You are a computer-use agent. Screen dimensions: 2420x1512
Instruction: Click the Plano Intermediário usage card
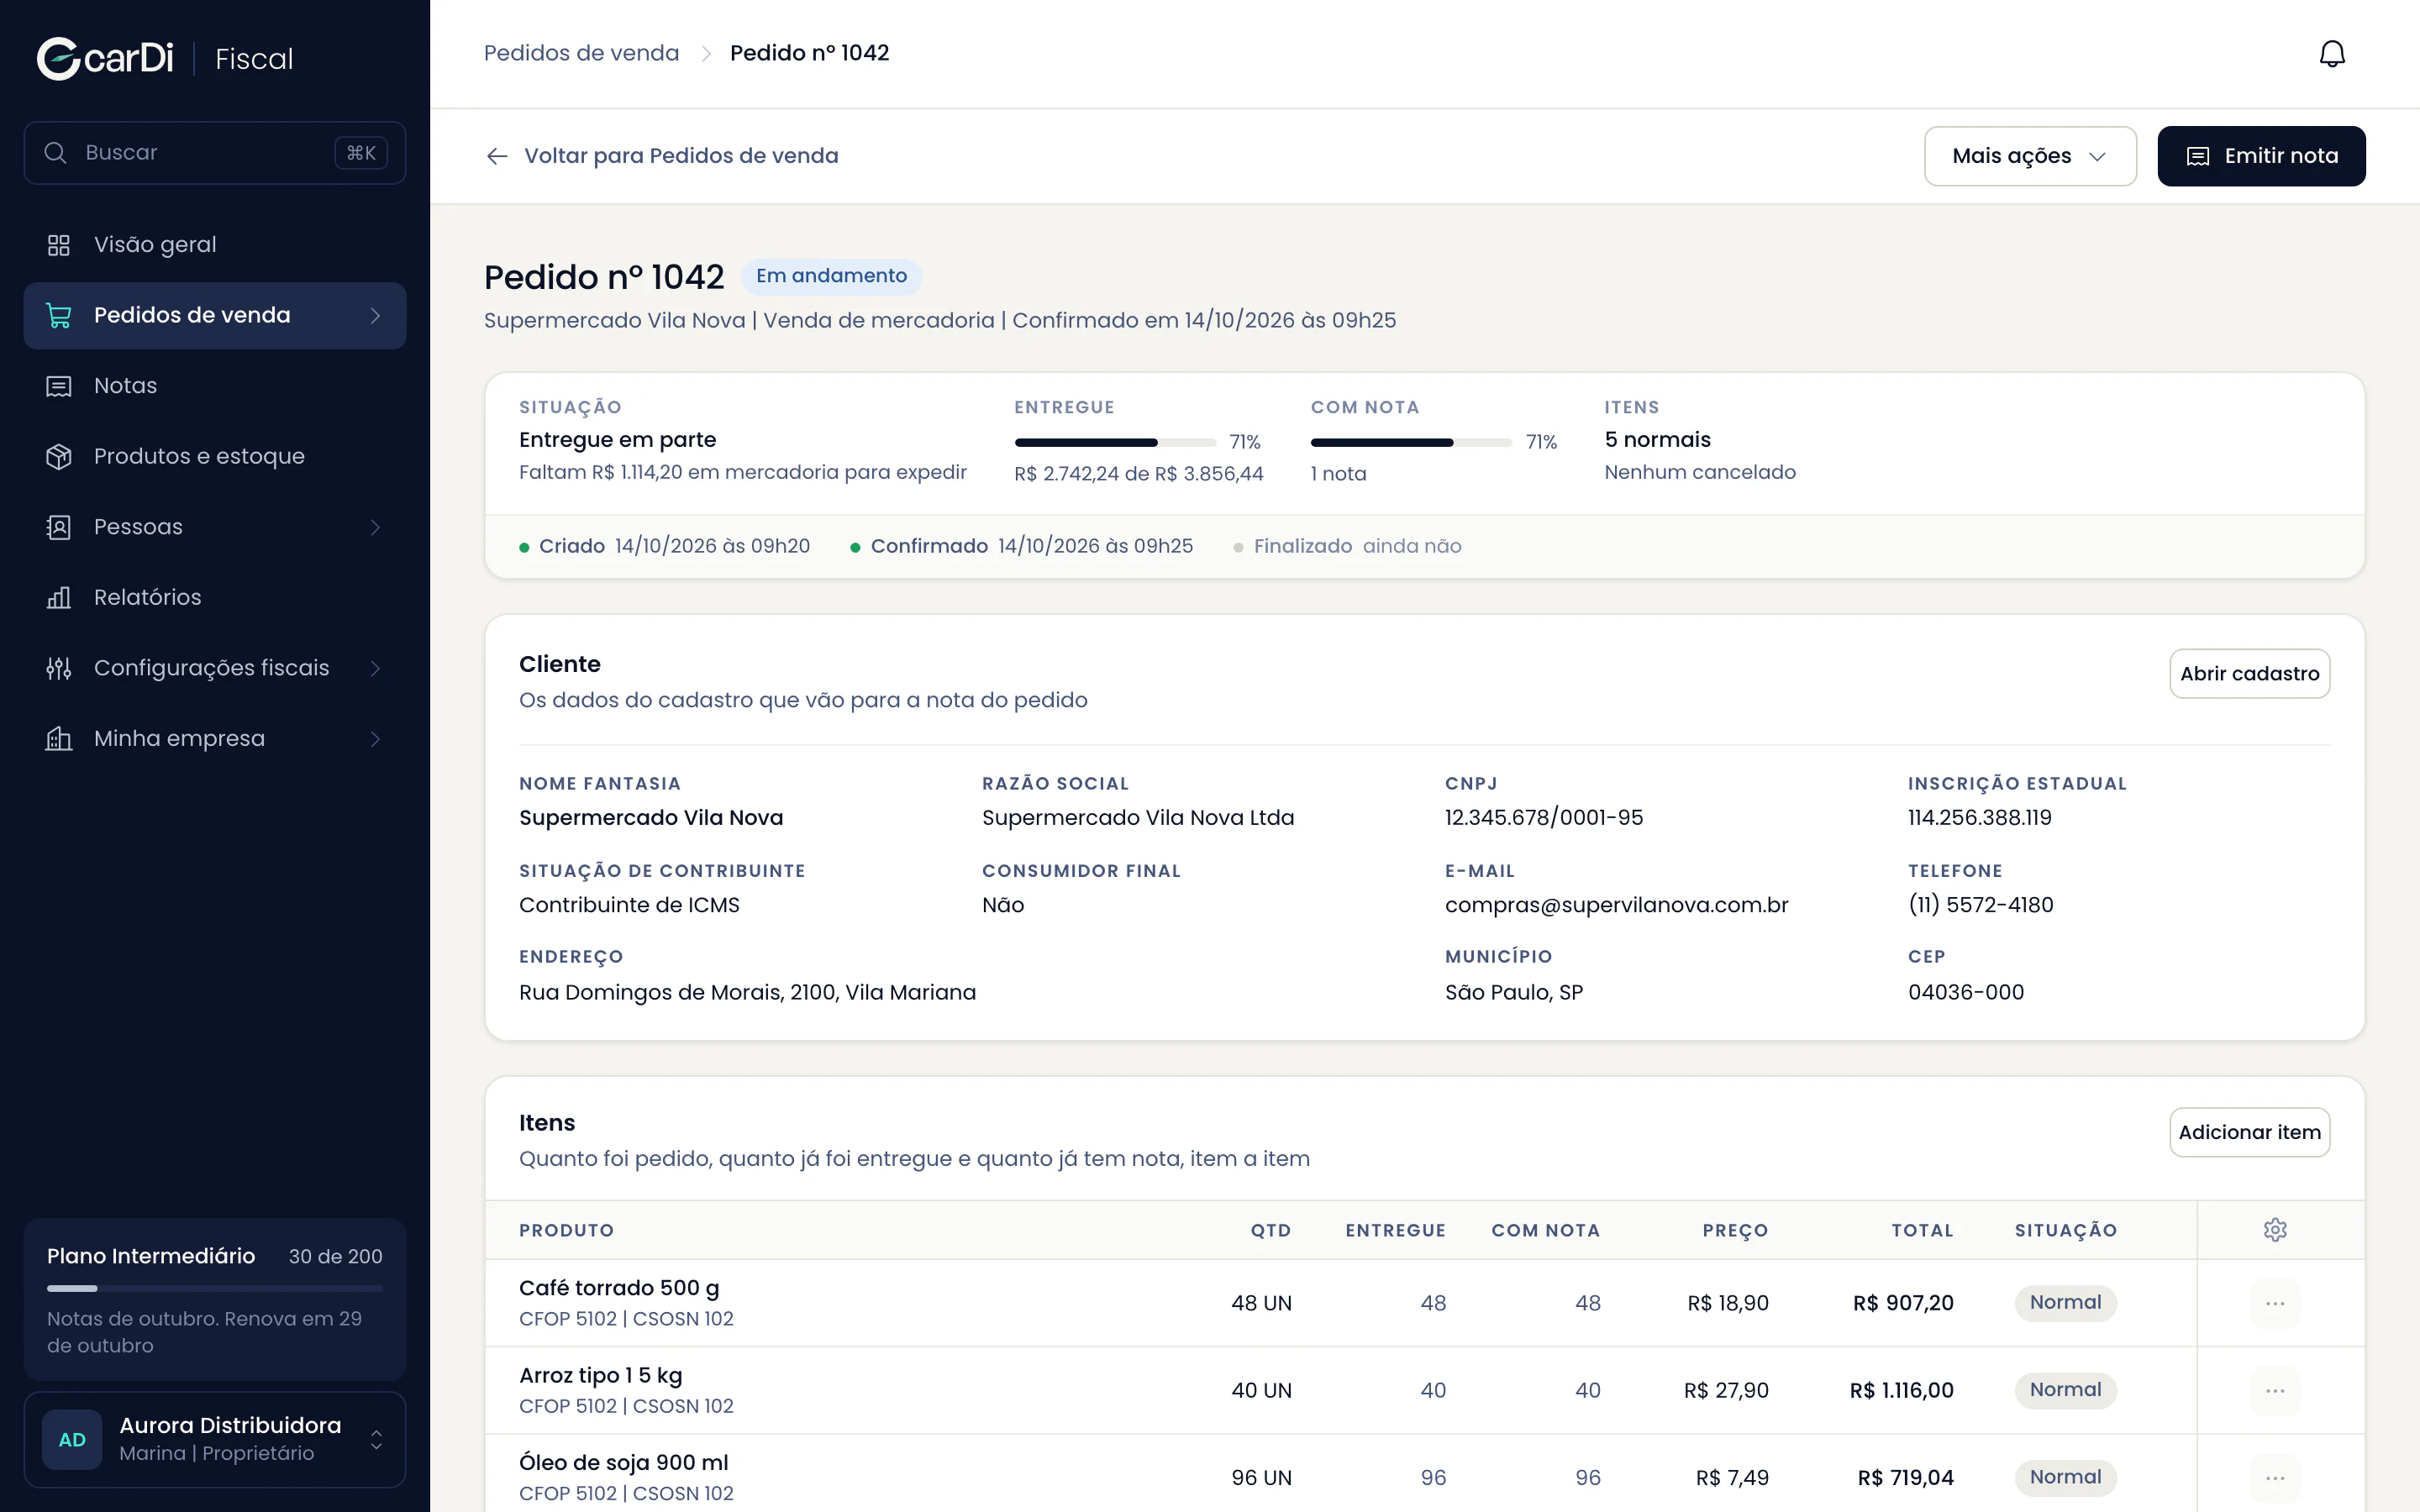tap(215, 1299)
